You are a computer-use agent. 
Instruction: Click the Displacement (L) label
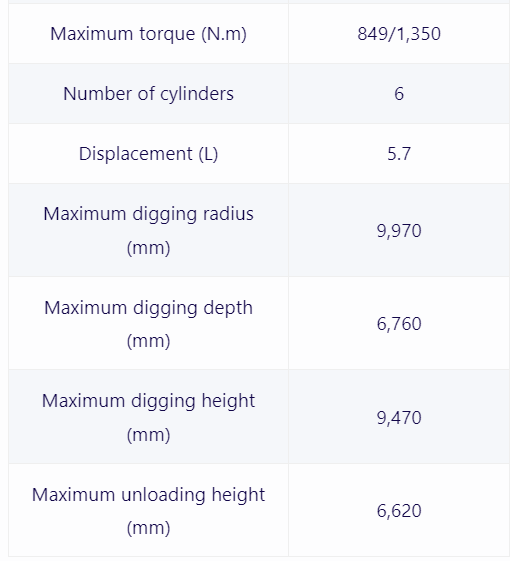pos(148,154)
